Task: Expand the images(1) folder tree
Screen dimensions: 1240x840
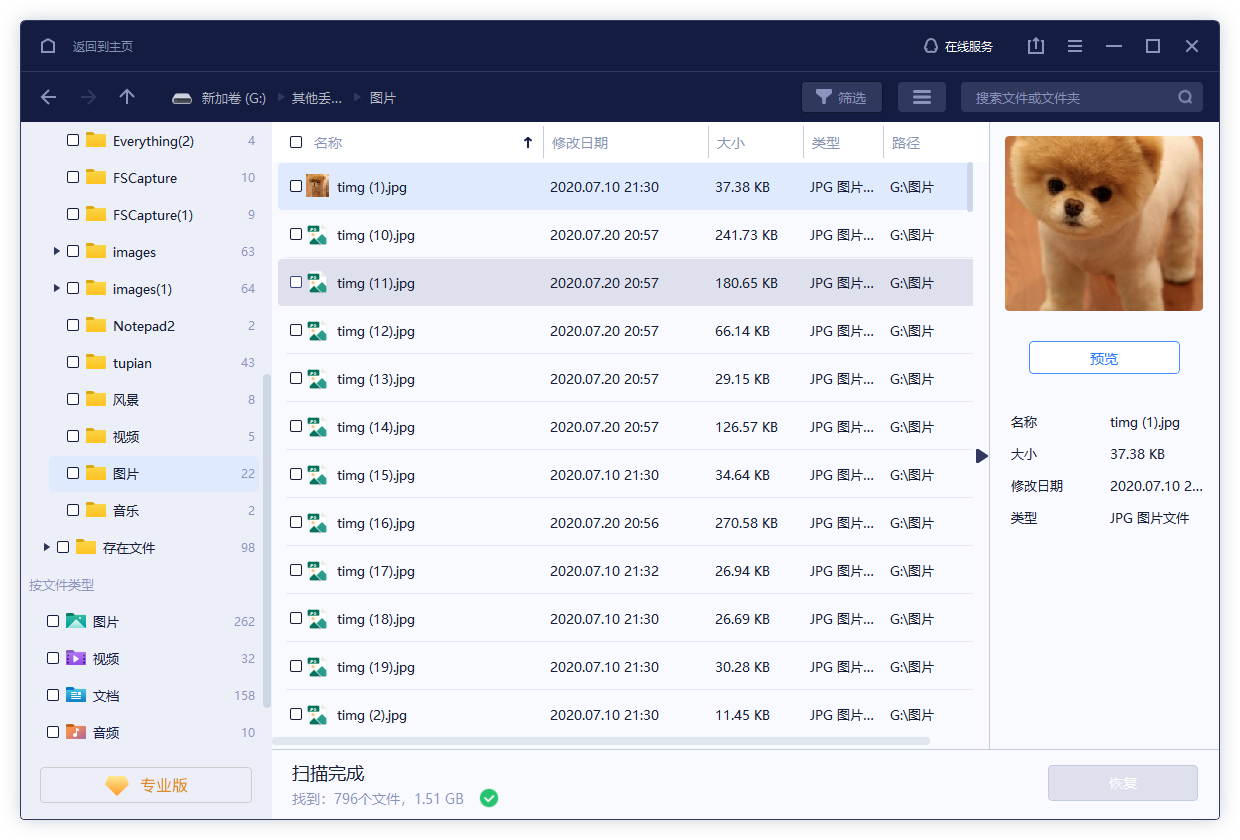Action: (x=56, y=288)
